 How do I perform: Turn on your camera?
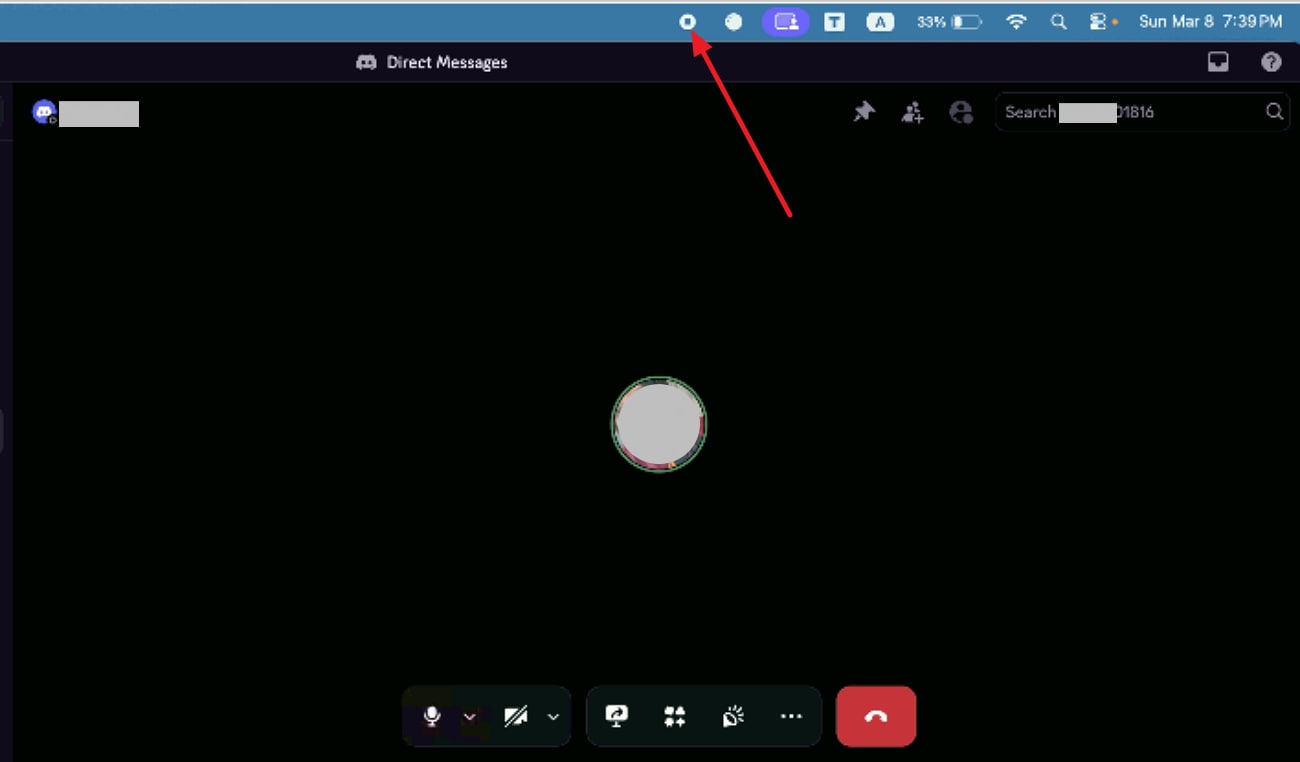click(516, 716)
